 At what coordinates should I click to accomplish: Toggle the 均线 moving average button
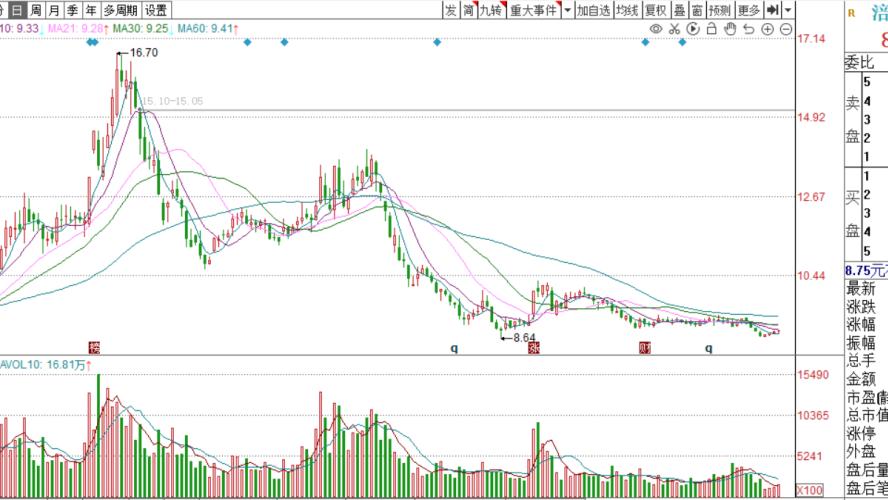pyautogui.click(x=627, y=10)
